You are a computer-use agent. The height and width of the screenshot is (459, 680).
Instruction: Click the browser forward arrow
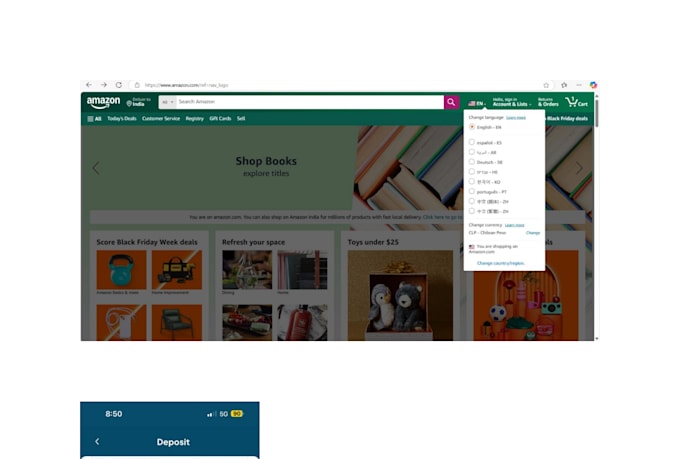click(104, 85)
